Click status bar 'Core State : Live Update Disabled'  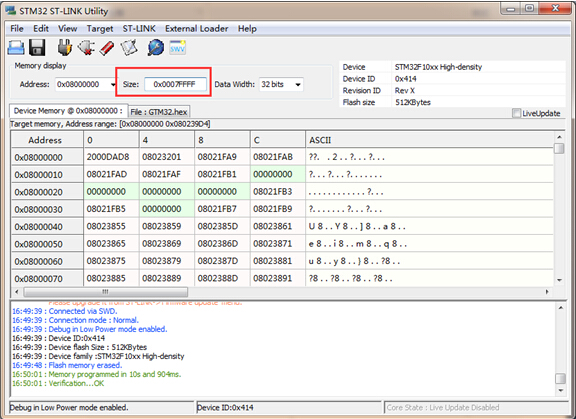[443, 407]
